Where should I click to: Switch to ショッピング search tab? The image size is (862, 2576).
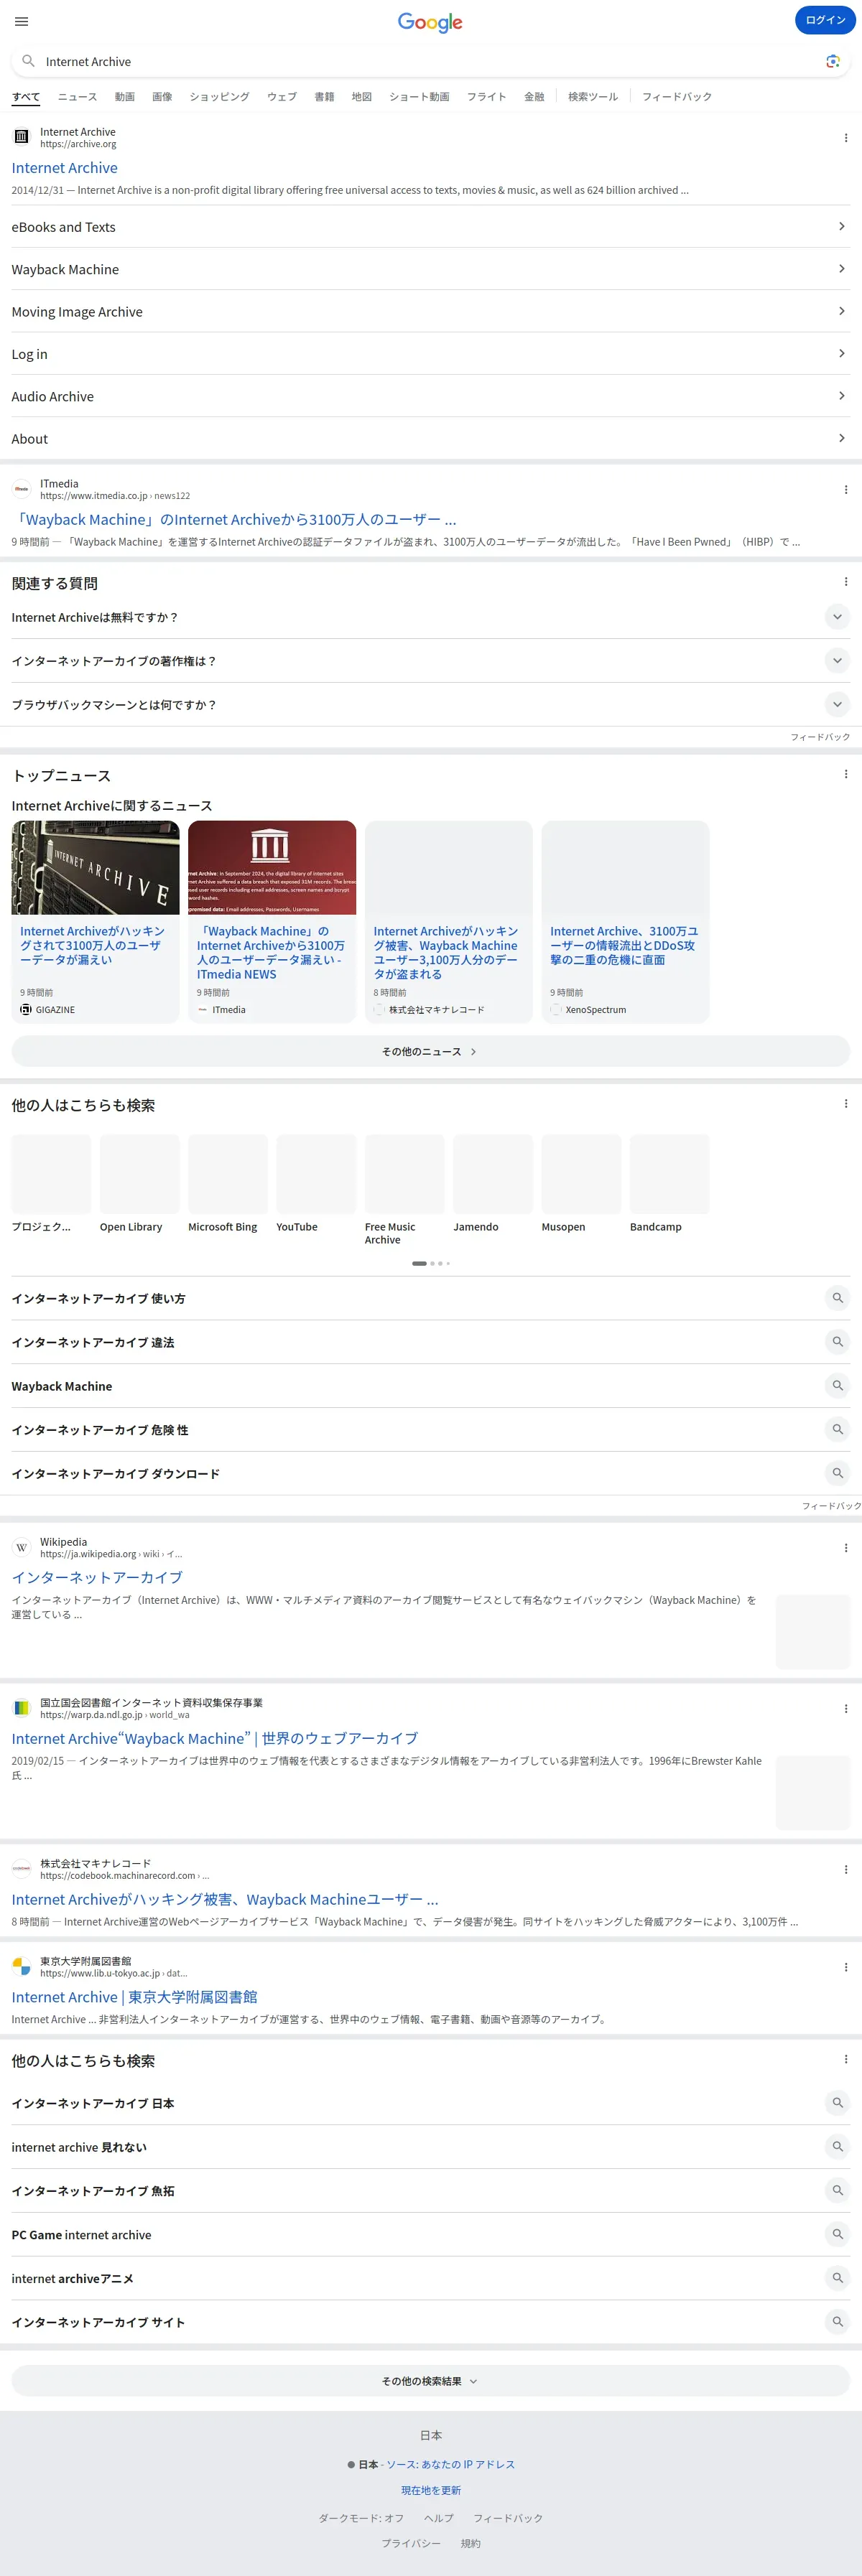[x=219, y=97]
